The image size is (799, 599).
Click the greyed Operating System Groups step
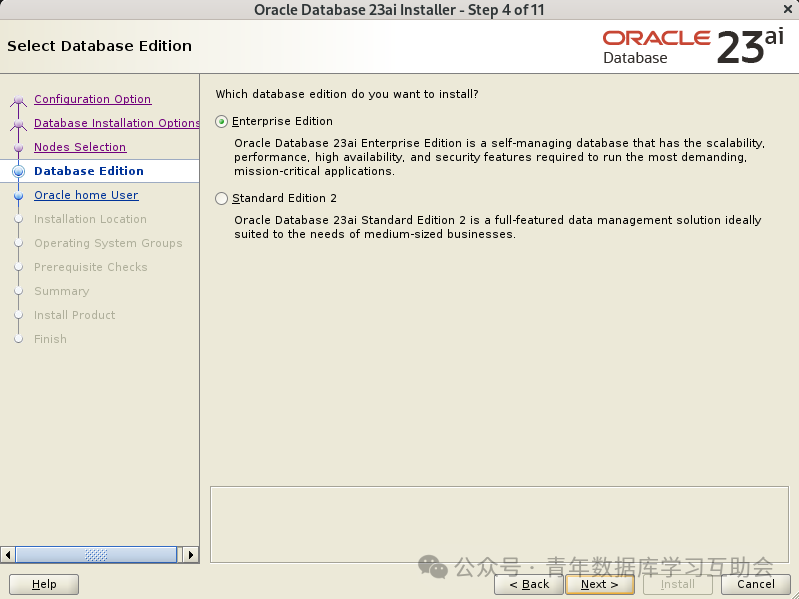[108, 243]
